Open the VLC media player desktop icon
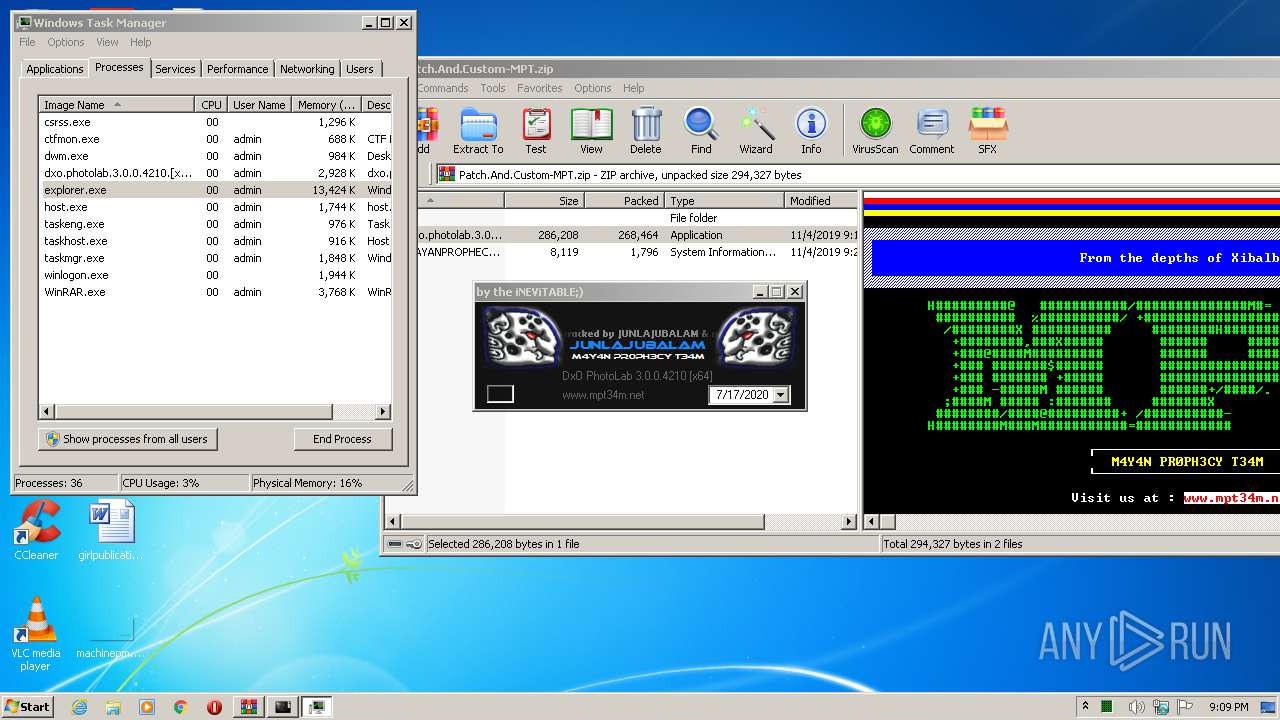Image resolution: width=1280 pixels, height=720 pixels. coord(36,635)
